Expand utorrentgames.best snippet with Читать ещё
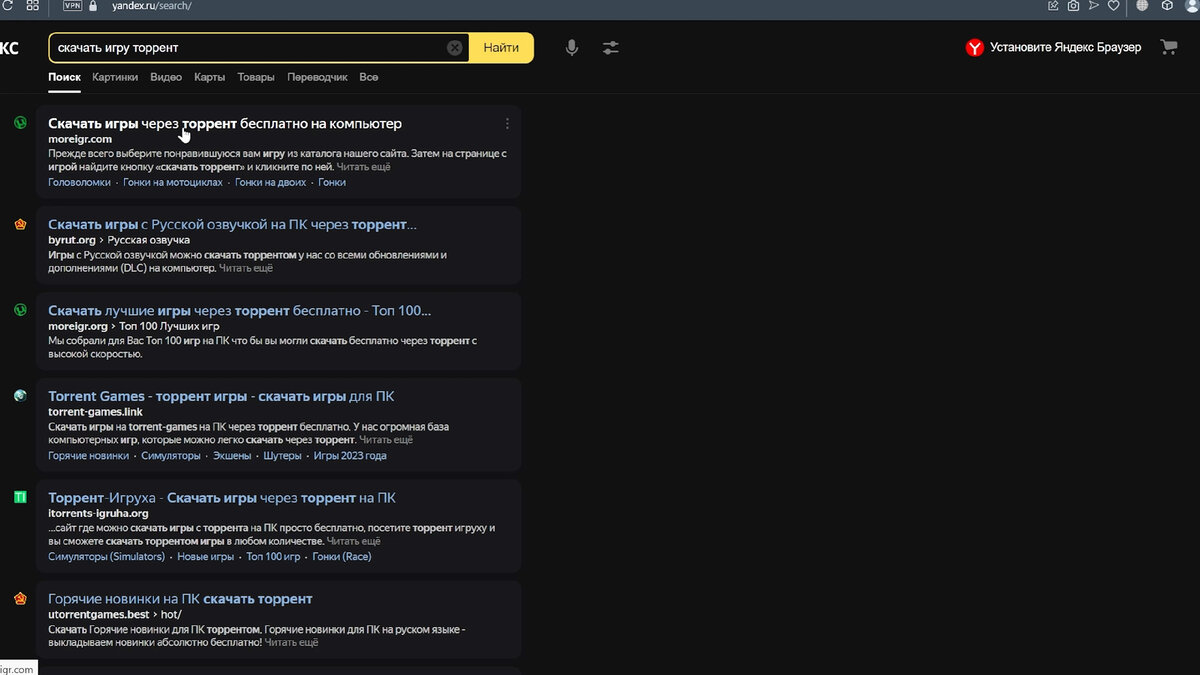This screenshot has width=1200, height=675. pyautogui.click(x=291, y=643)
